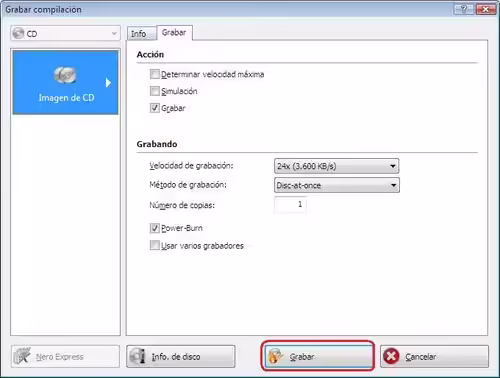
Task: Toggle the Power-Burn checkbox
Action: point(155,228)
